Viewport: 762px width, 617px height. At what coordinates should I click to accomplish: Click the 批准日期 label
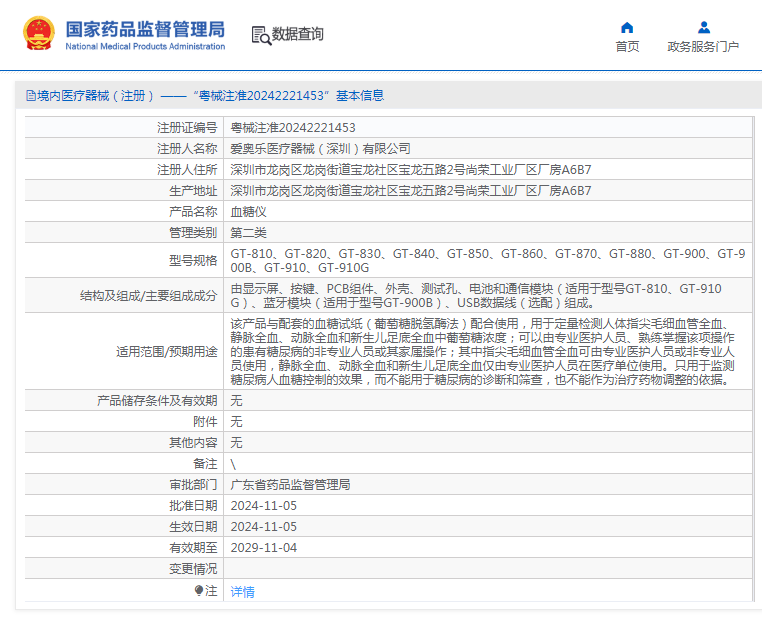[x=193, y=506]
